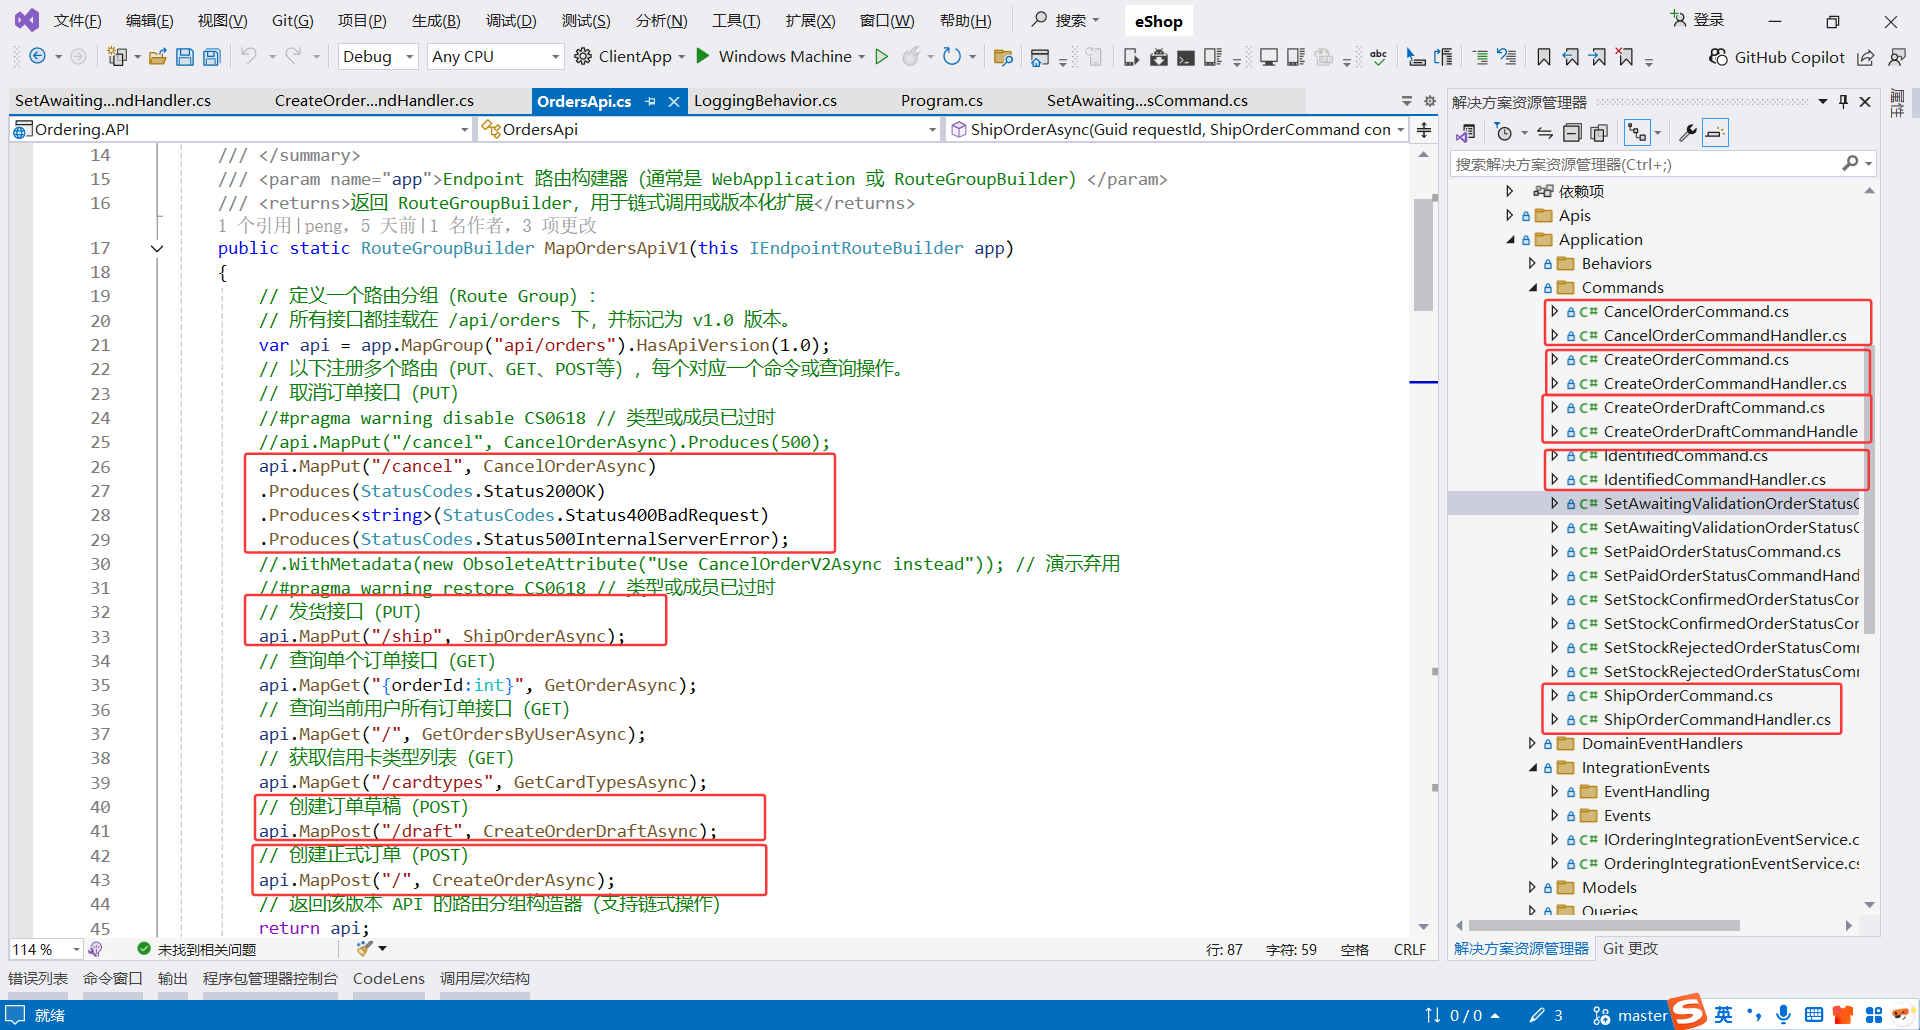This screenshot has width=1920, height=1030.
Task: Click the Find in Files icon
Action: click(1003, 57)
